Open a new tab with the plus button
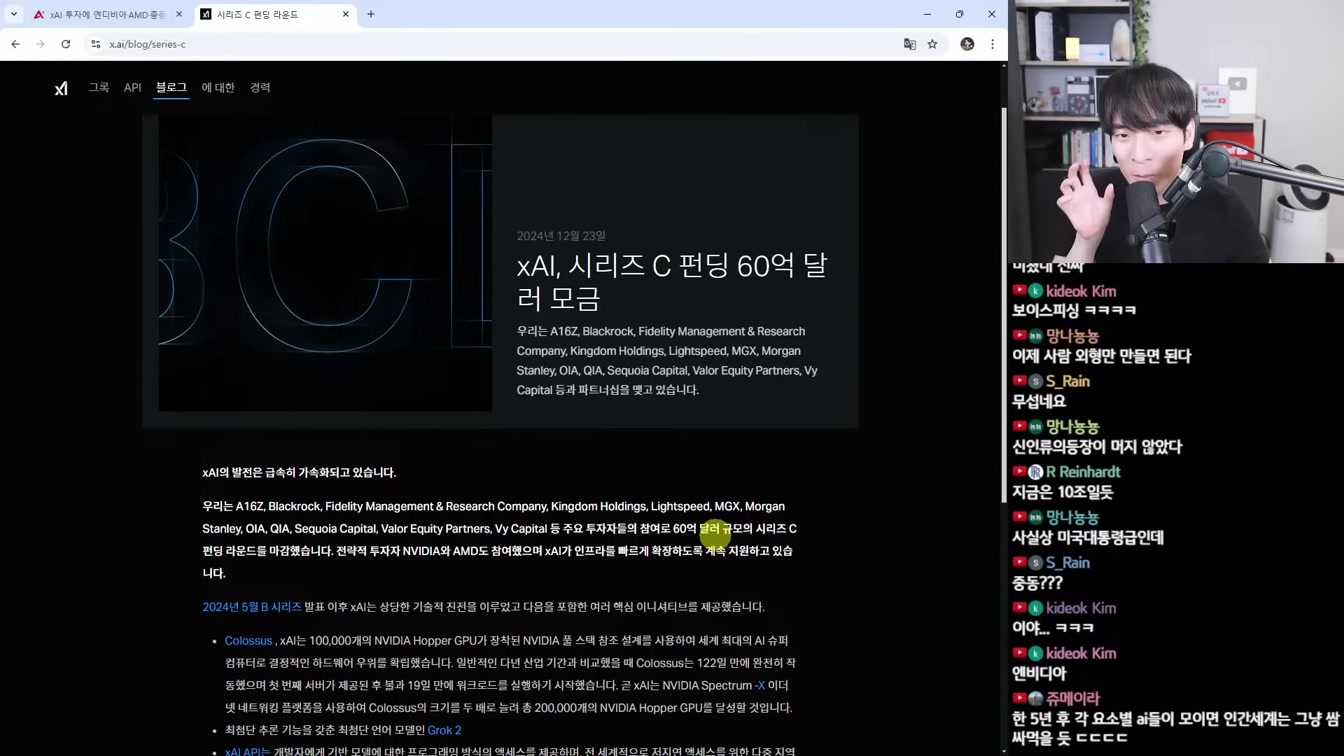The image size is (1344, 756). [x=371, y=14]
